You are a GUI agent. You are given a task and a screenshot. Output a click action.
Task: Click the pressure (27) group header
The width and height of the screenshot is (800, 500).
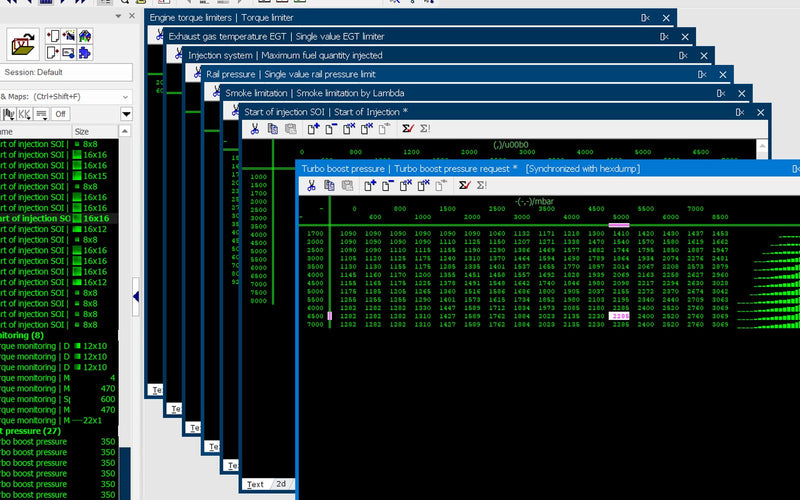pos(30,431)
